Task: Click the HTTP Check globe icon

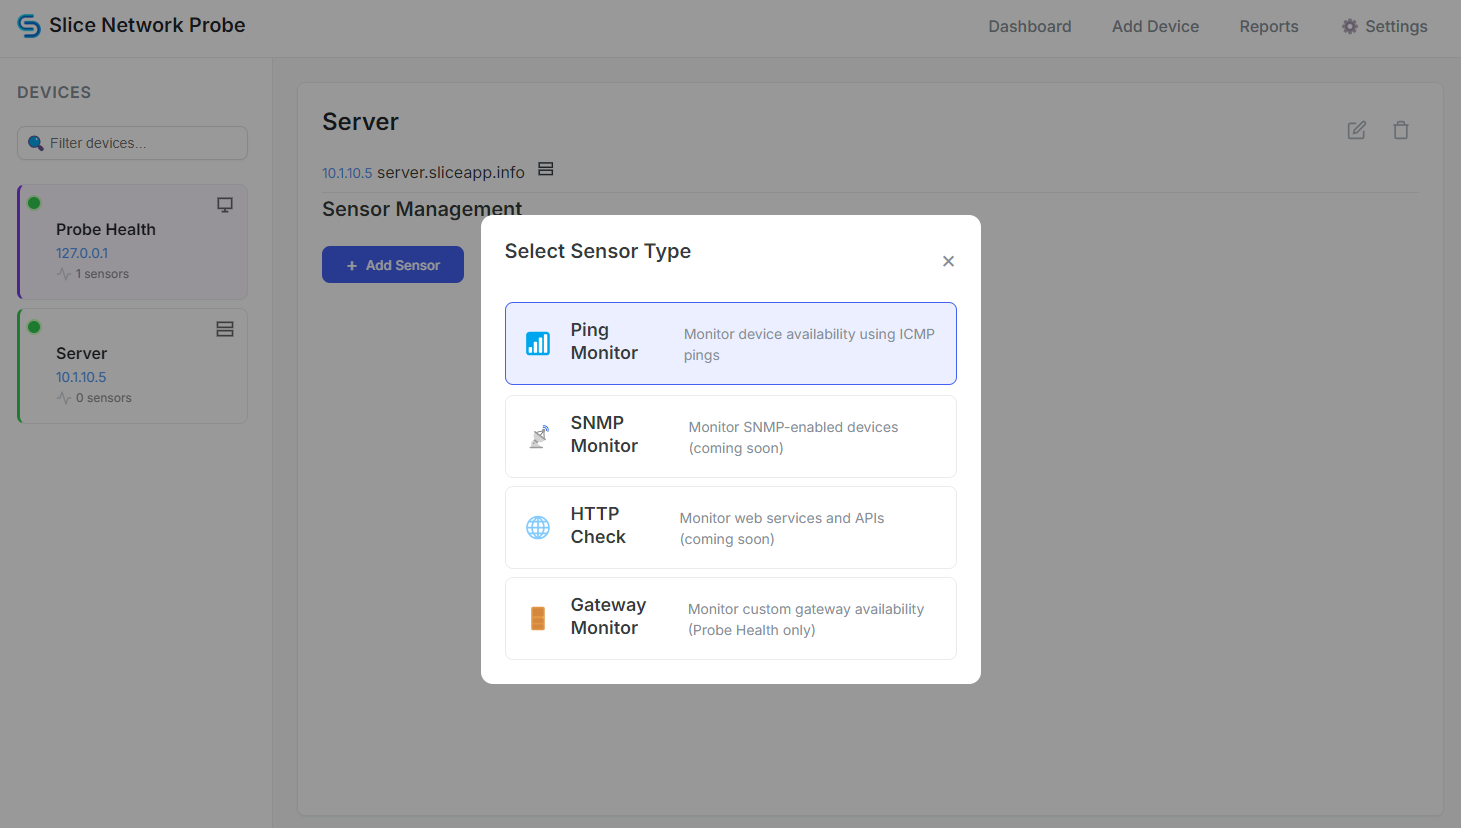Action: (x=538, y=527)
